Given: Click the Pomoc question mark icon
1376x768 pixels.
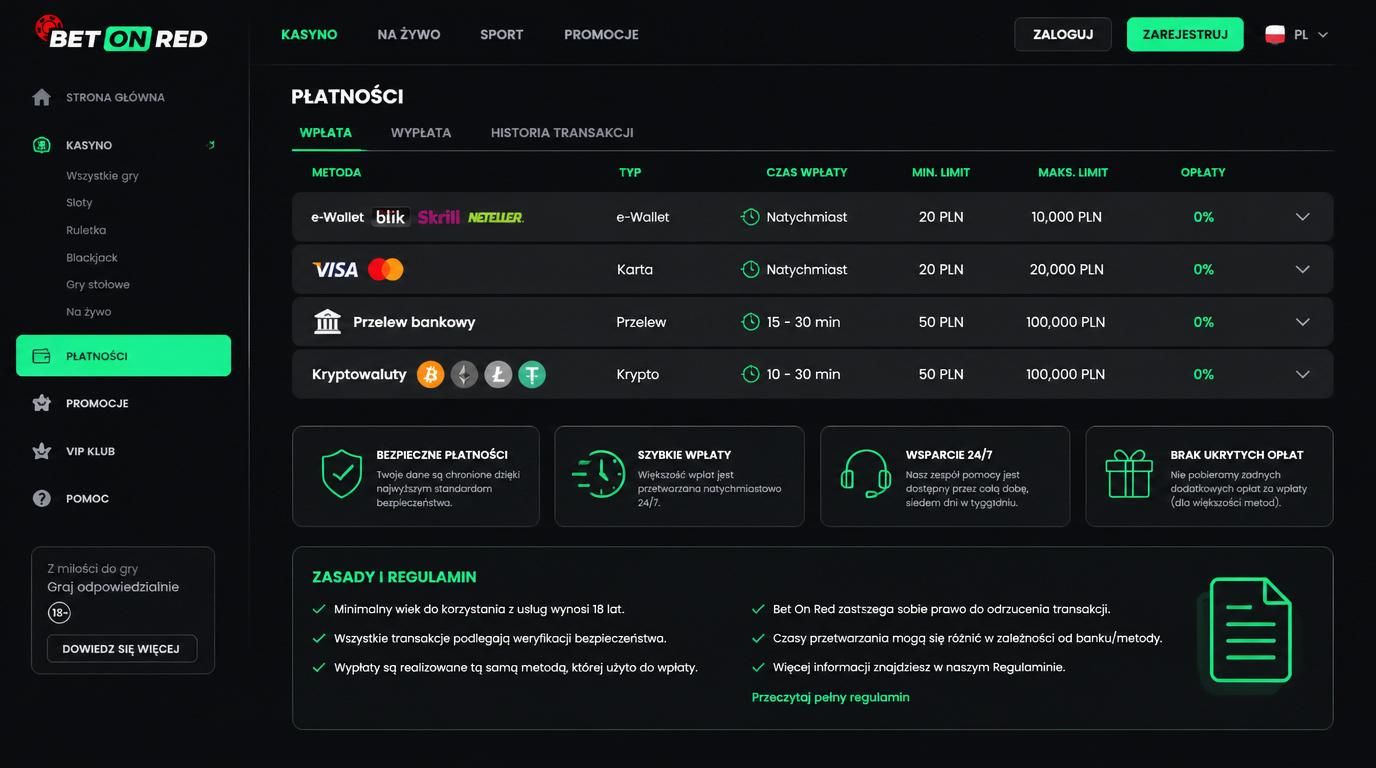Looking at the screenshot, I should [41, 498].
